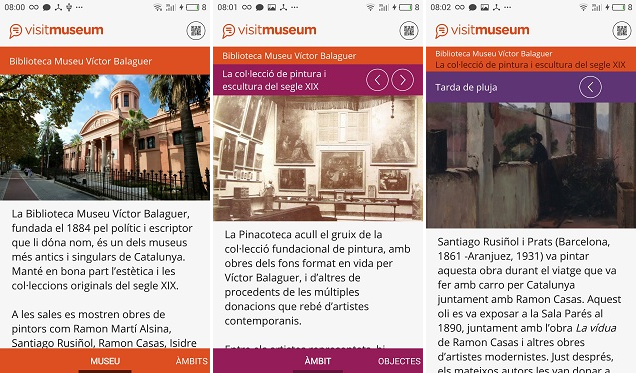Open visitmuseum logo on first screen
This screenshot has width=636, height=374.
(56, 30)
